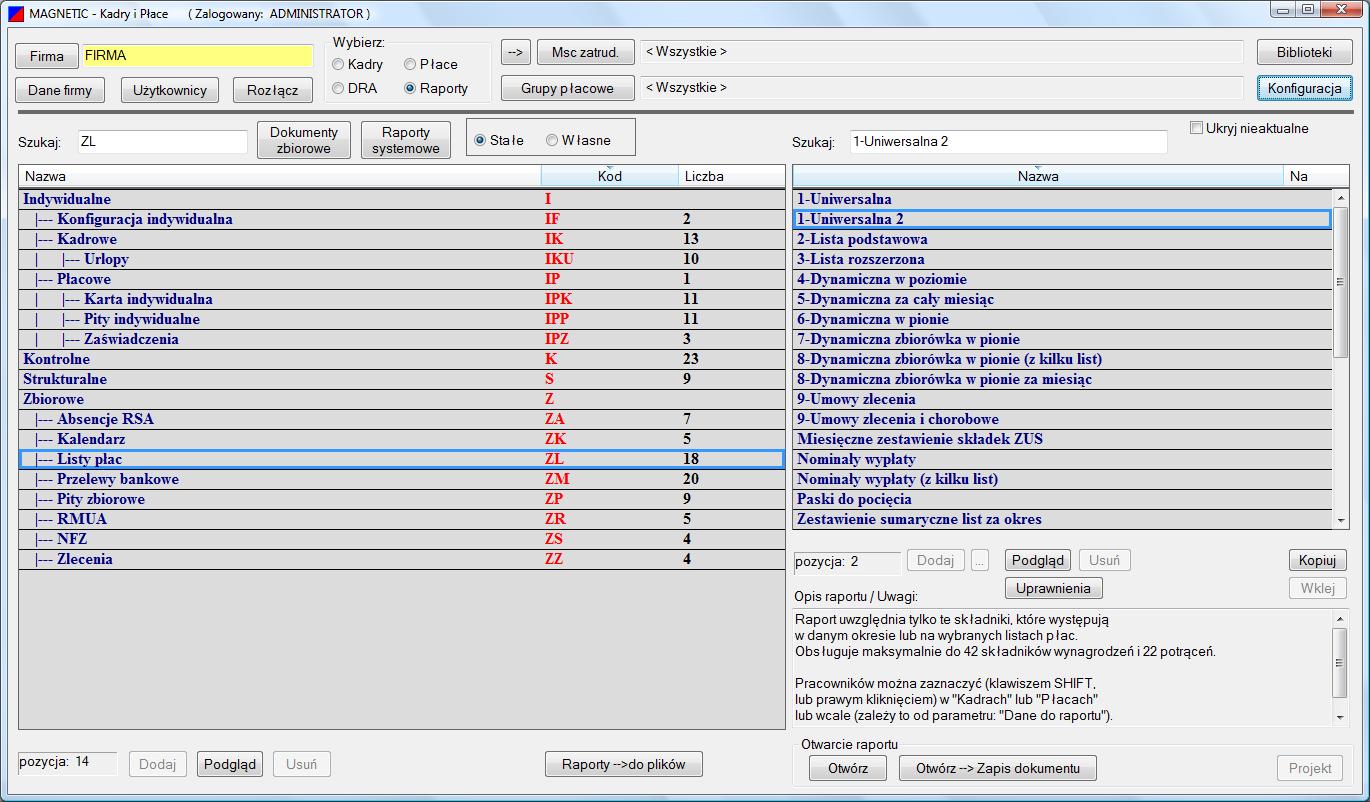Select report 1-Uniwersalna
The image size is (1370, 802).
(1063, 199)
